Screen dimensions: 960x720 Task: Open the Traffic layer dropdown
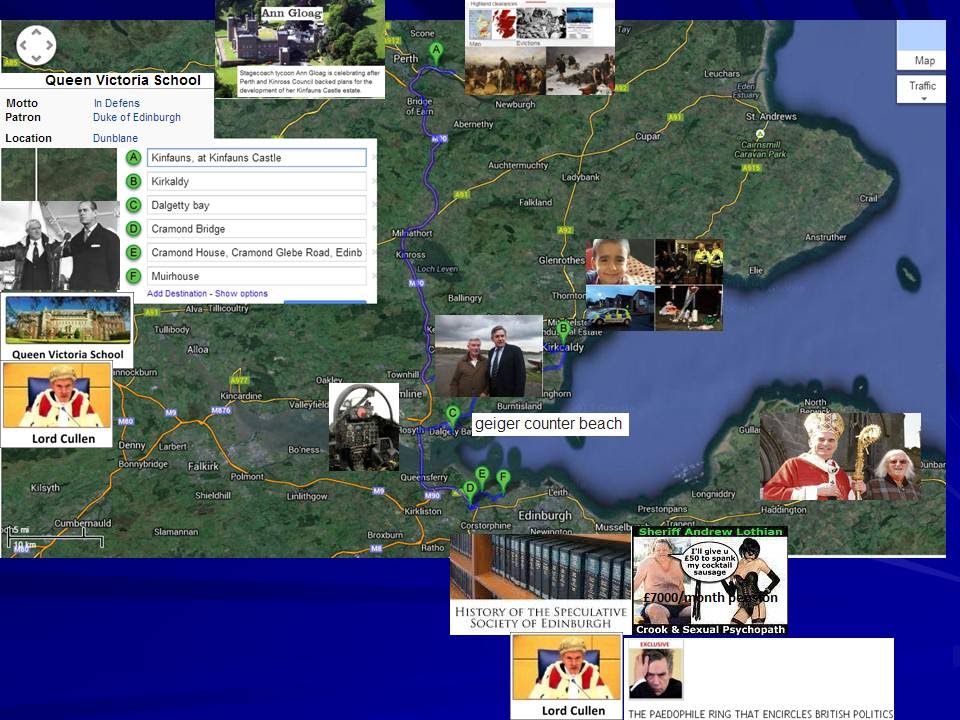pyautogui.click(x=922, y=89)
